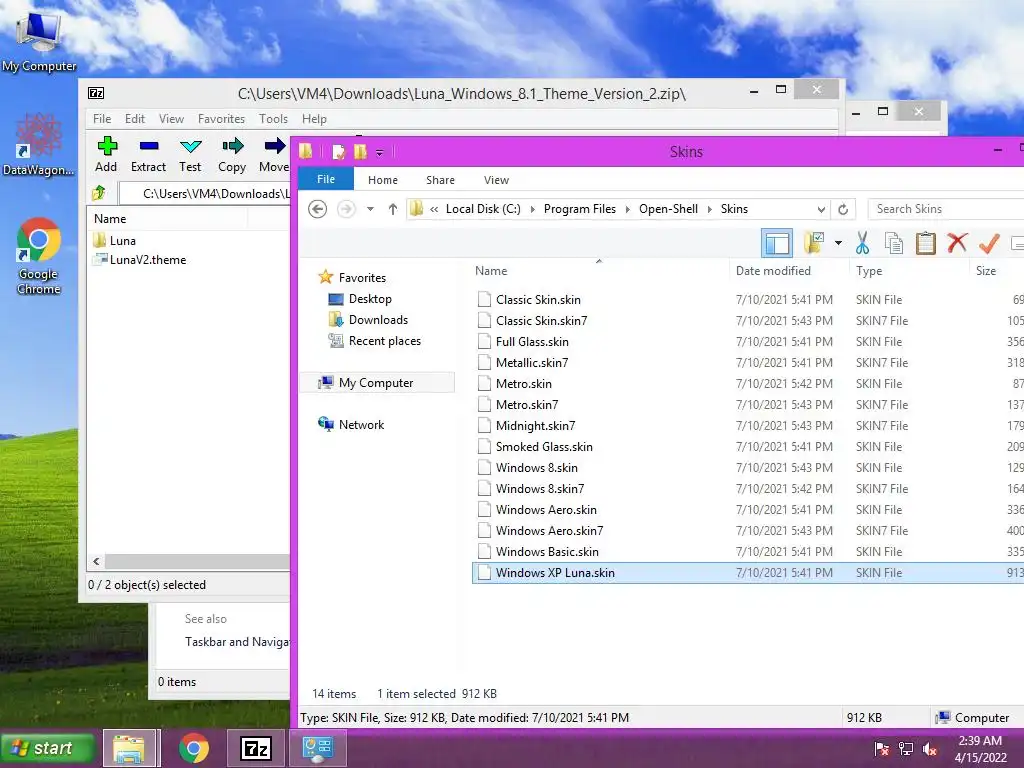Go up to Open-Shell folder with Up arrow
1024x768 pixels.
tap(392, 209)
